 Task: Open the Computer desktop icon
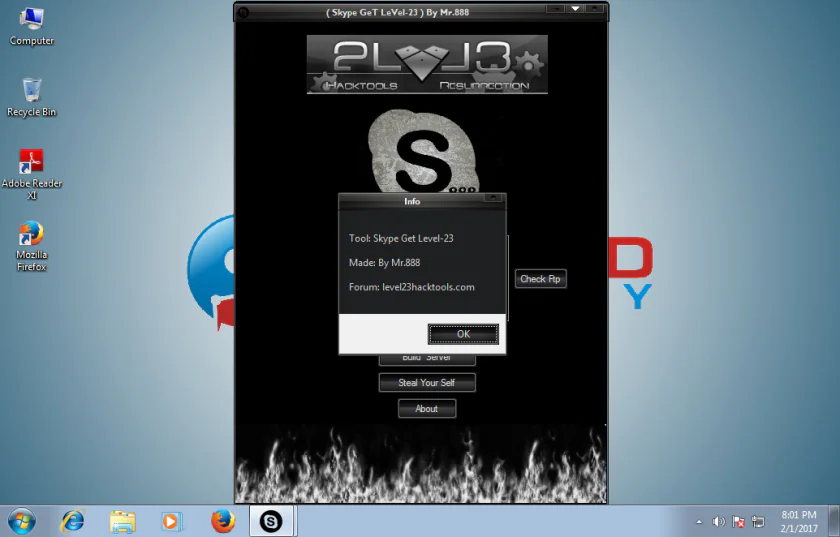point(32,27)
